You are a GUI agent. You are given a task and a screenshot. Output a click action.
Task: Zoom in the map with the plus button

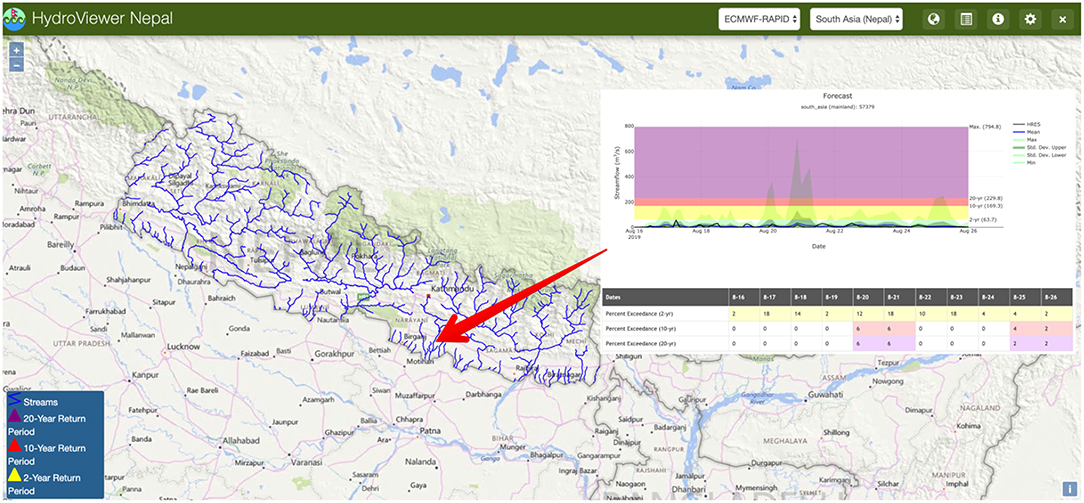pos(17,50)
